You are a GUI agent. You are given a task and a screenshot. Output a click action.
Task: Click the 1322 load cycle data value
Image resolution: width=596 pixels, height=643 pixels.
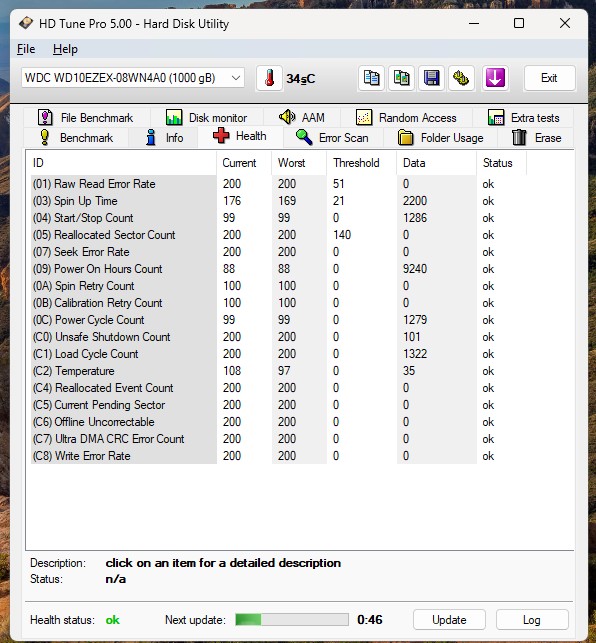(x=415, y=354)
